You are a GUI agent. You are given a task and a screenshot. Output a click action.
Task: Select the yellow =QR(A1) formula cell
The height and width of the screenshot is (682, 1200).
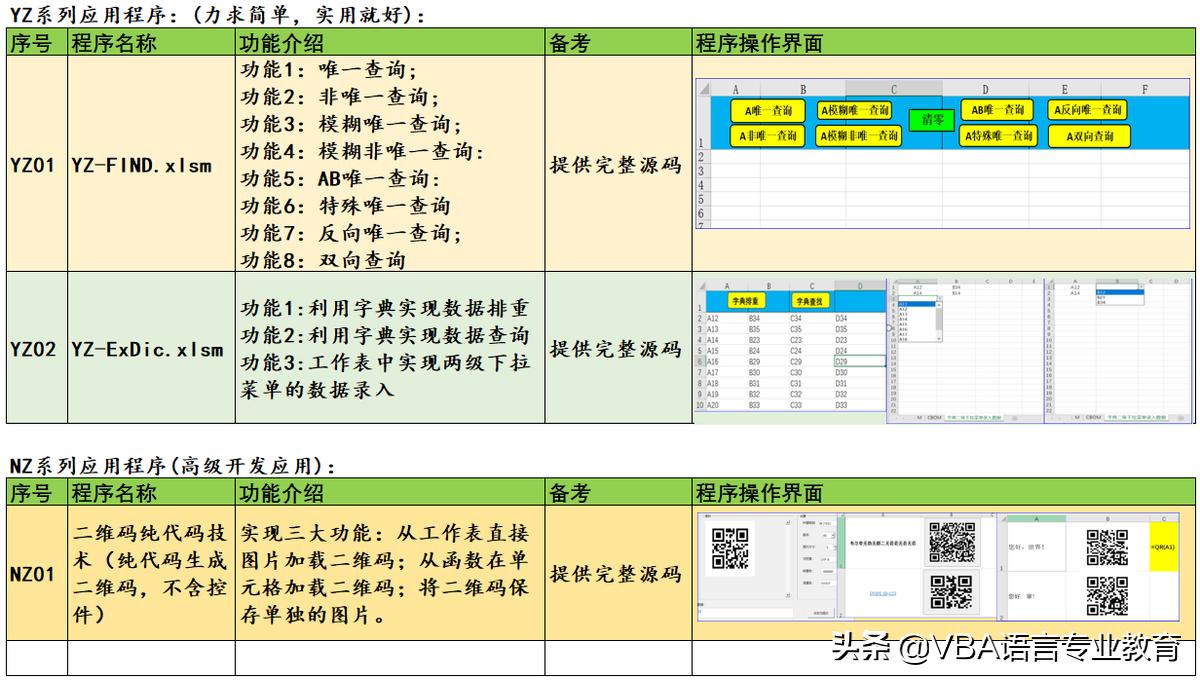[x=1162, y=546]
